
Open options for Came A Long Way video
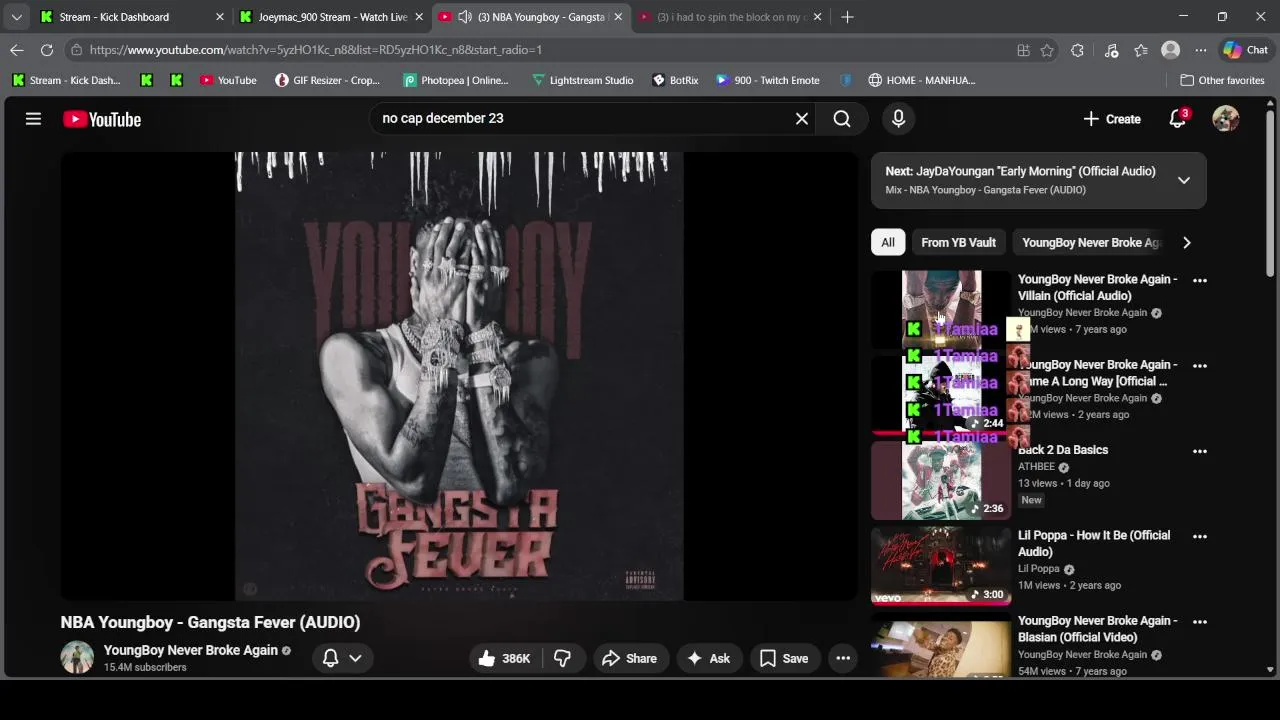tap(1200, 365)
